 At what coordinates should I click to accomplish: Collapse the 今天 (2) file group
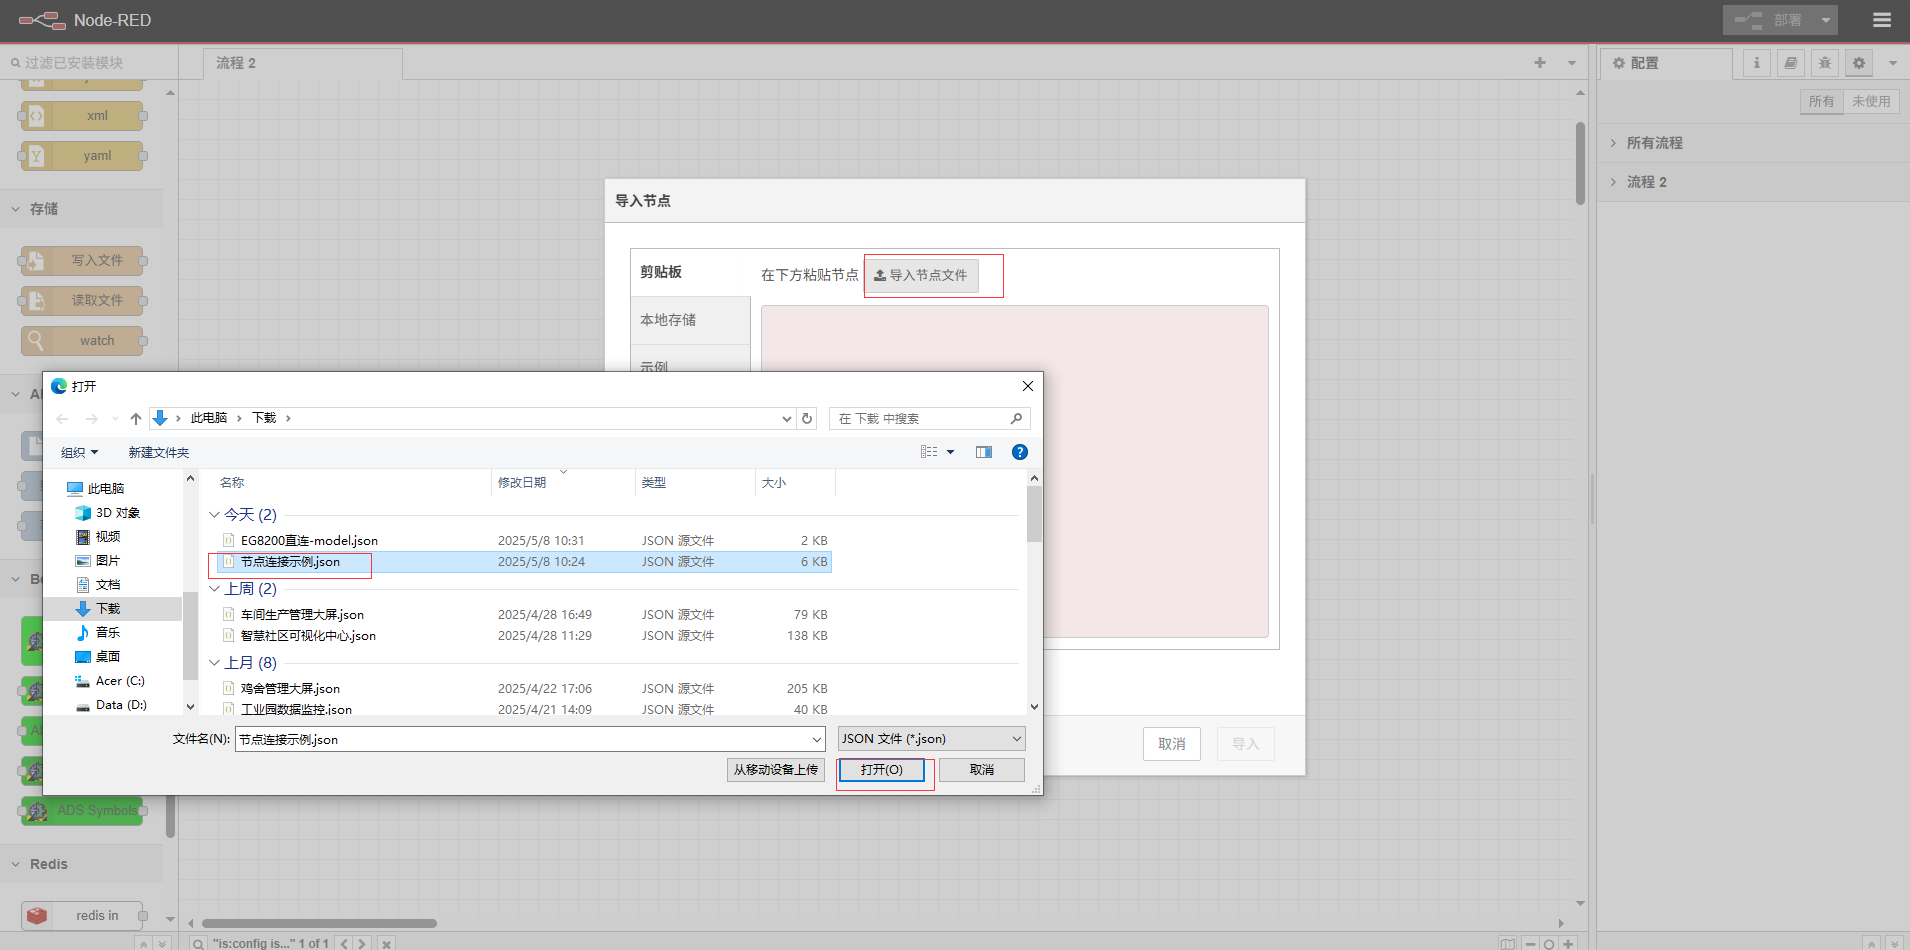click(x=214, y=515)
